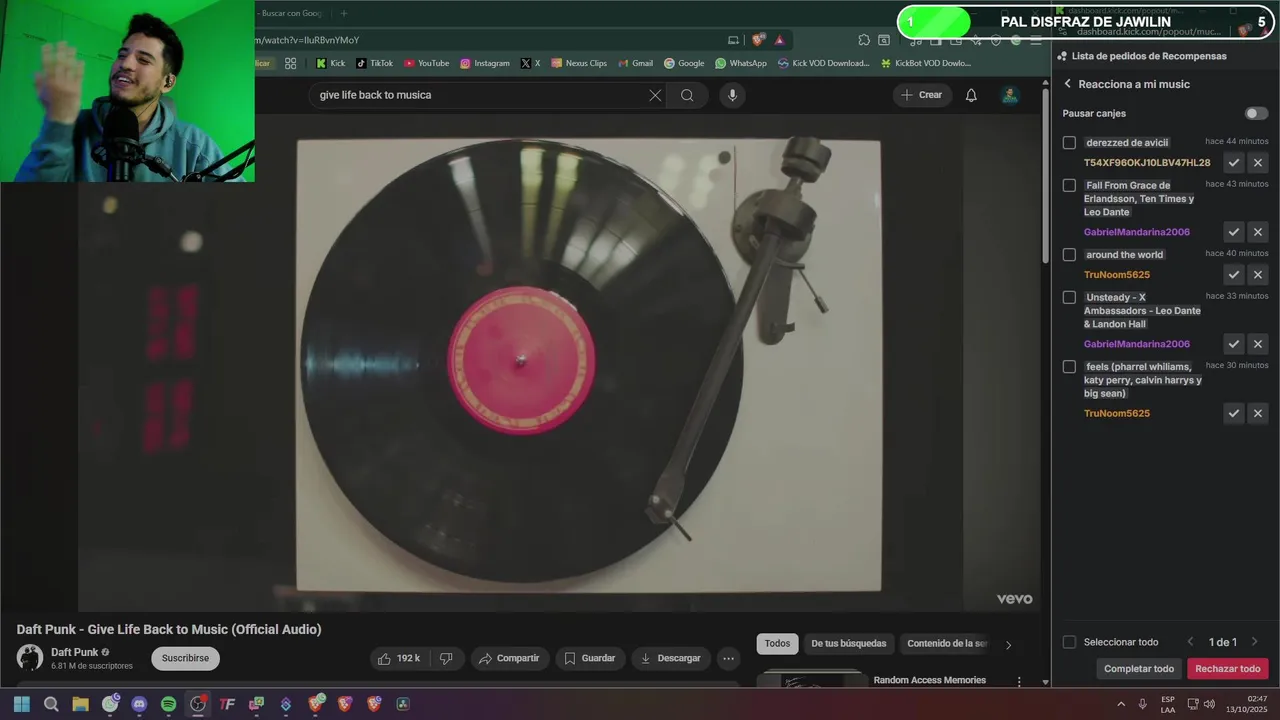This screenshot has width=1280, height=720.
Task: Check the 'feels (pharrel whiliams' checkbox
Action: point(1069,367)
